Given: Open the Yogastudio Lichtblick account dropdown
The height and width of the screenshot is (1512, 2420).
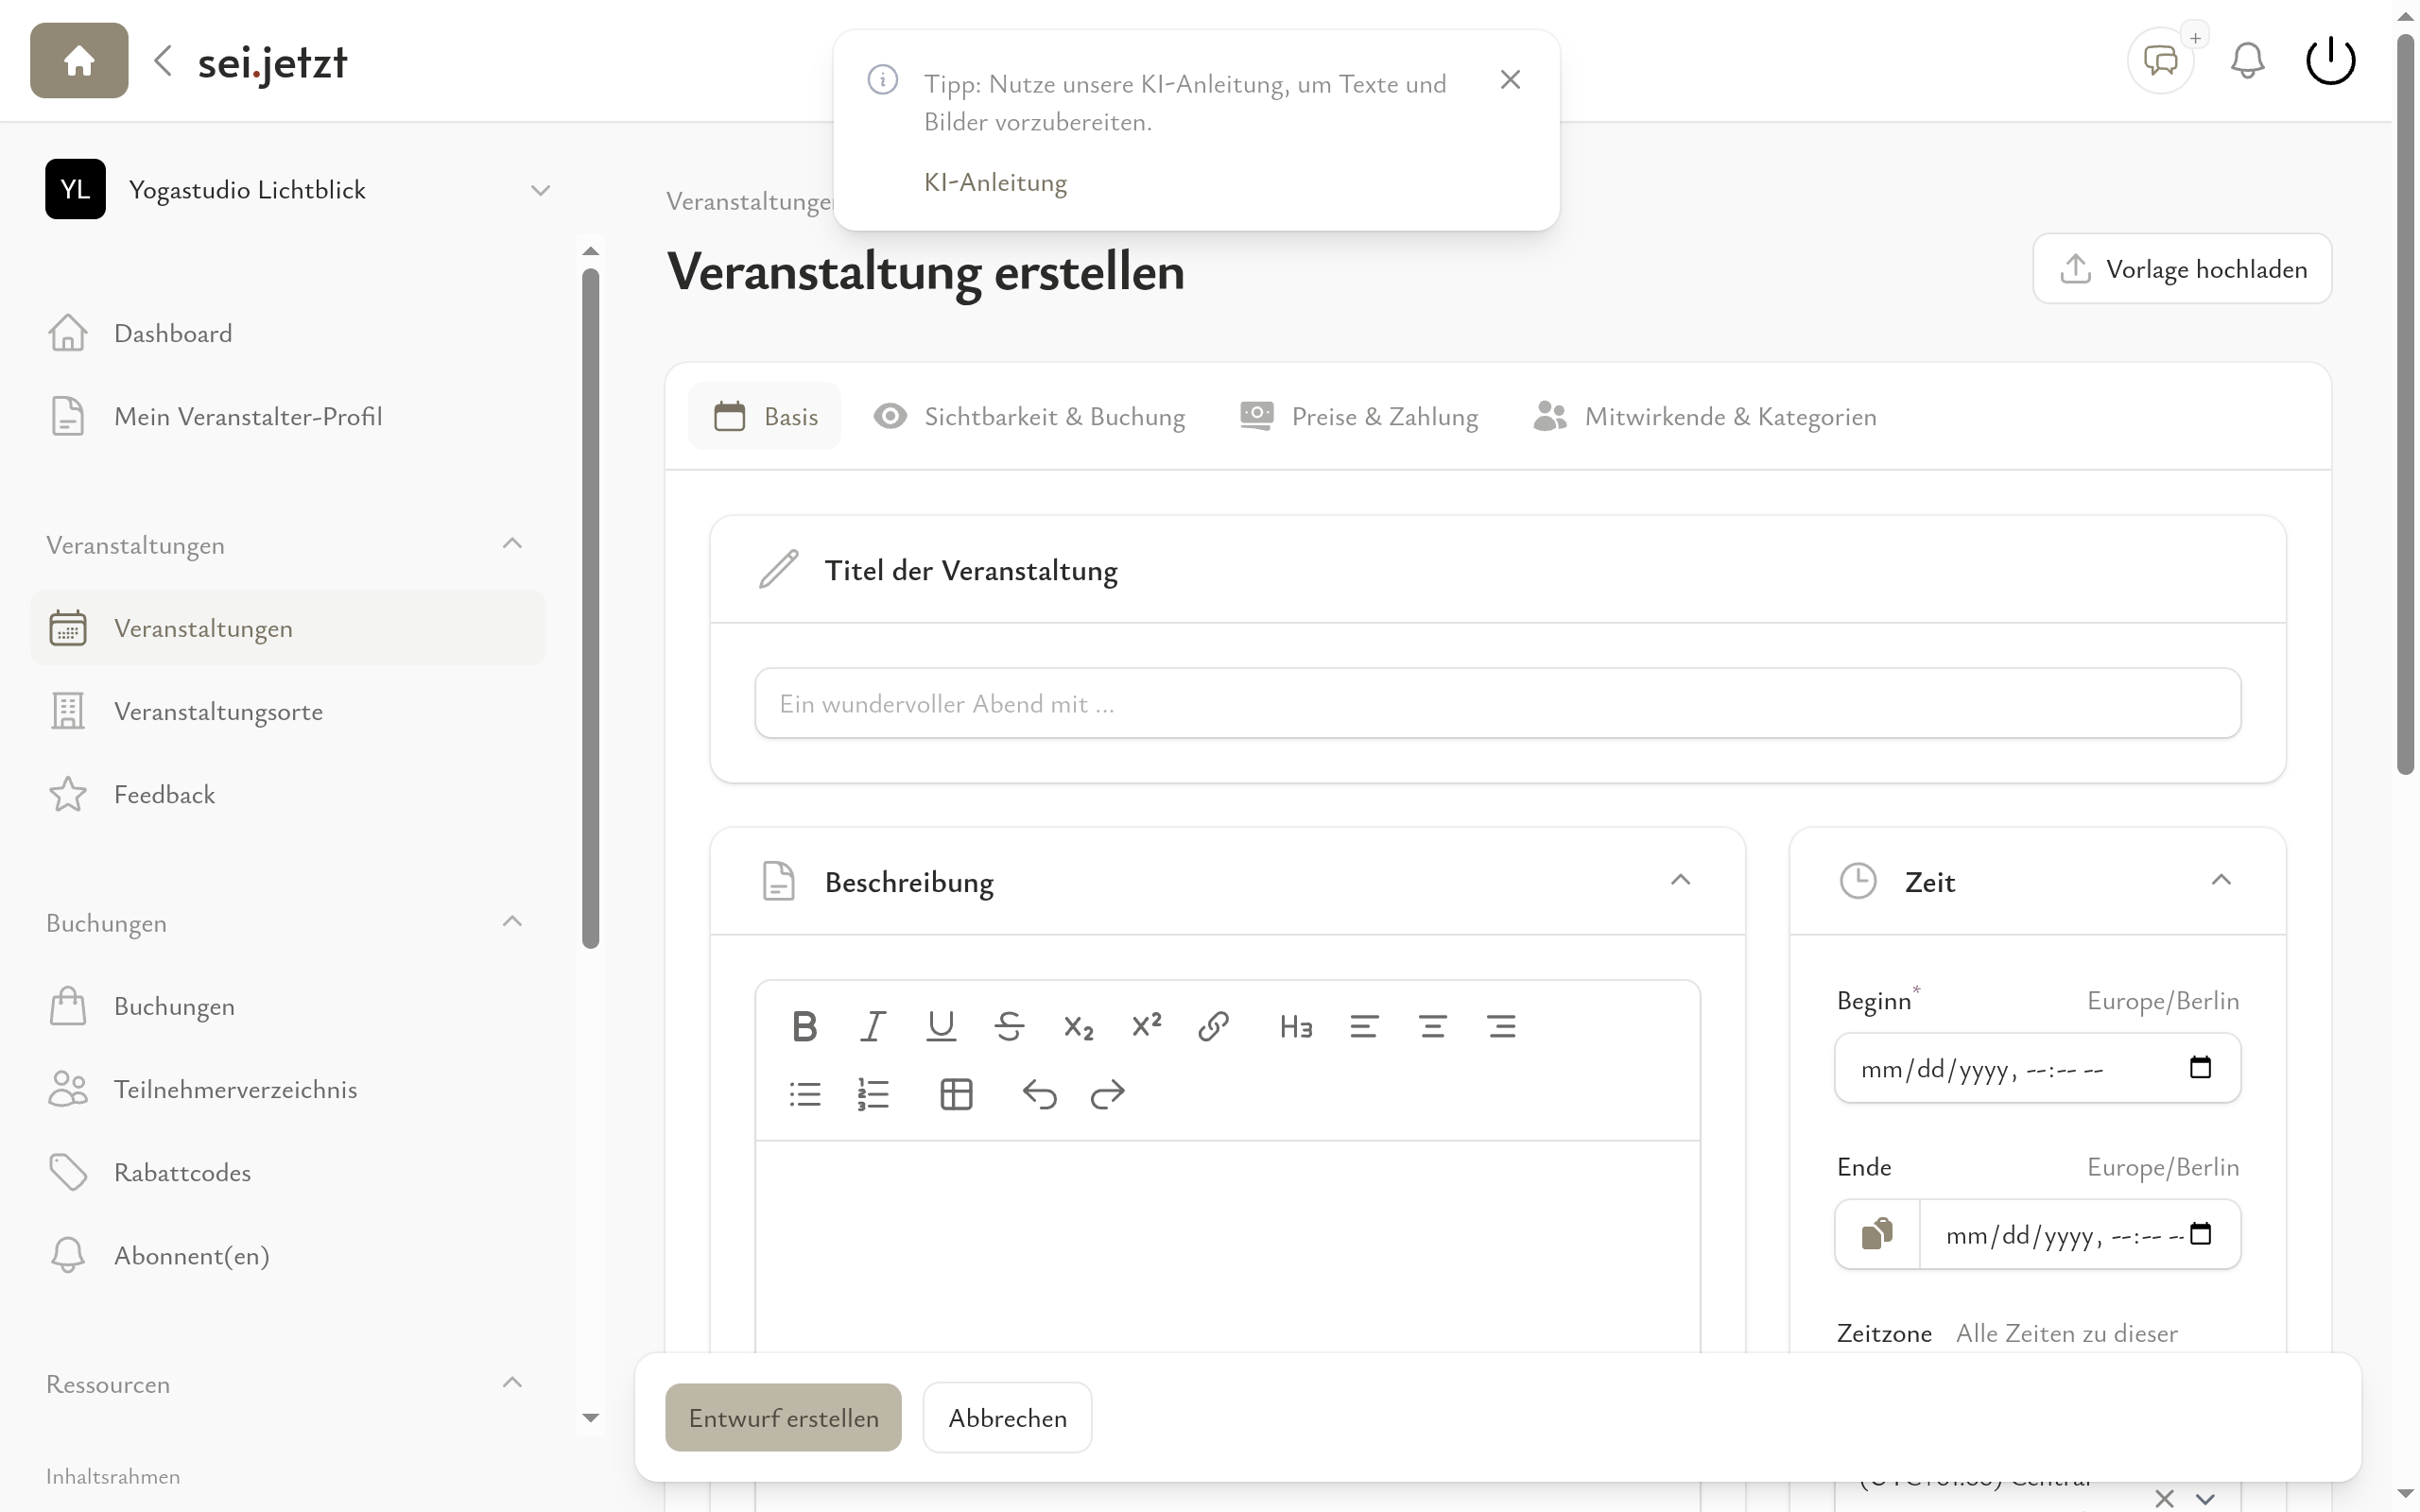Looking at the screenshot, I should [x=540, y=189].
